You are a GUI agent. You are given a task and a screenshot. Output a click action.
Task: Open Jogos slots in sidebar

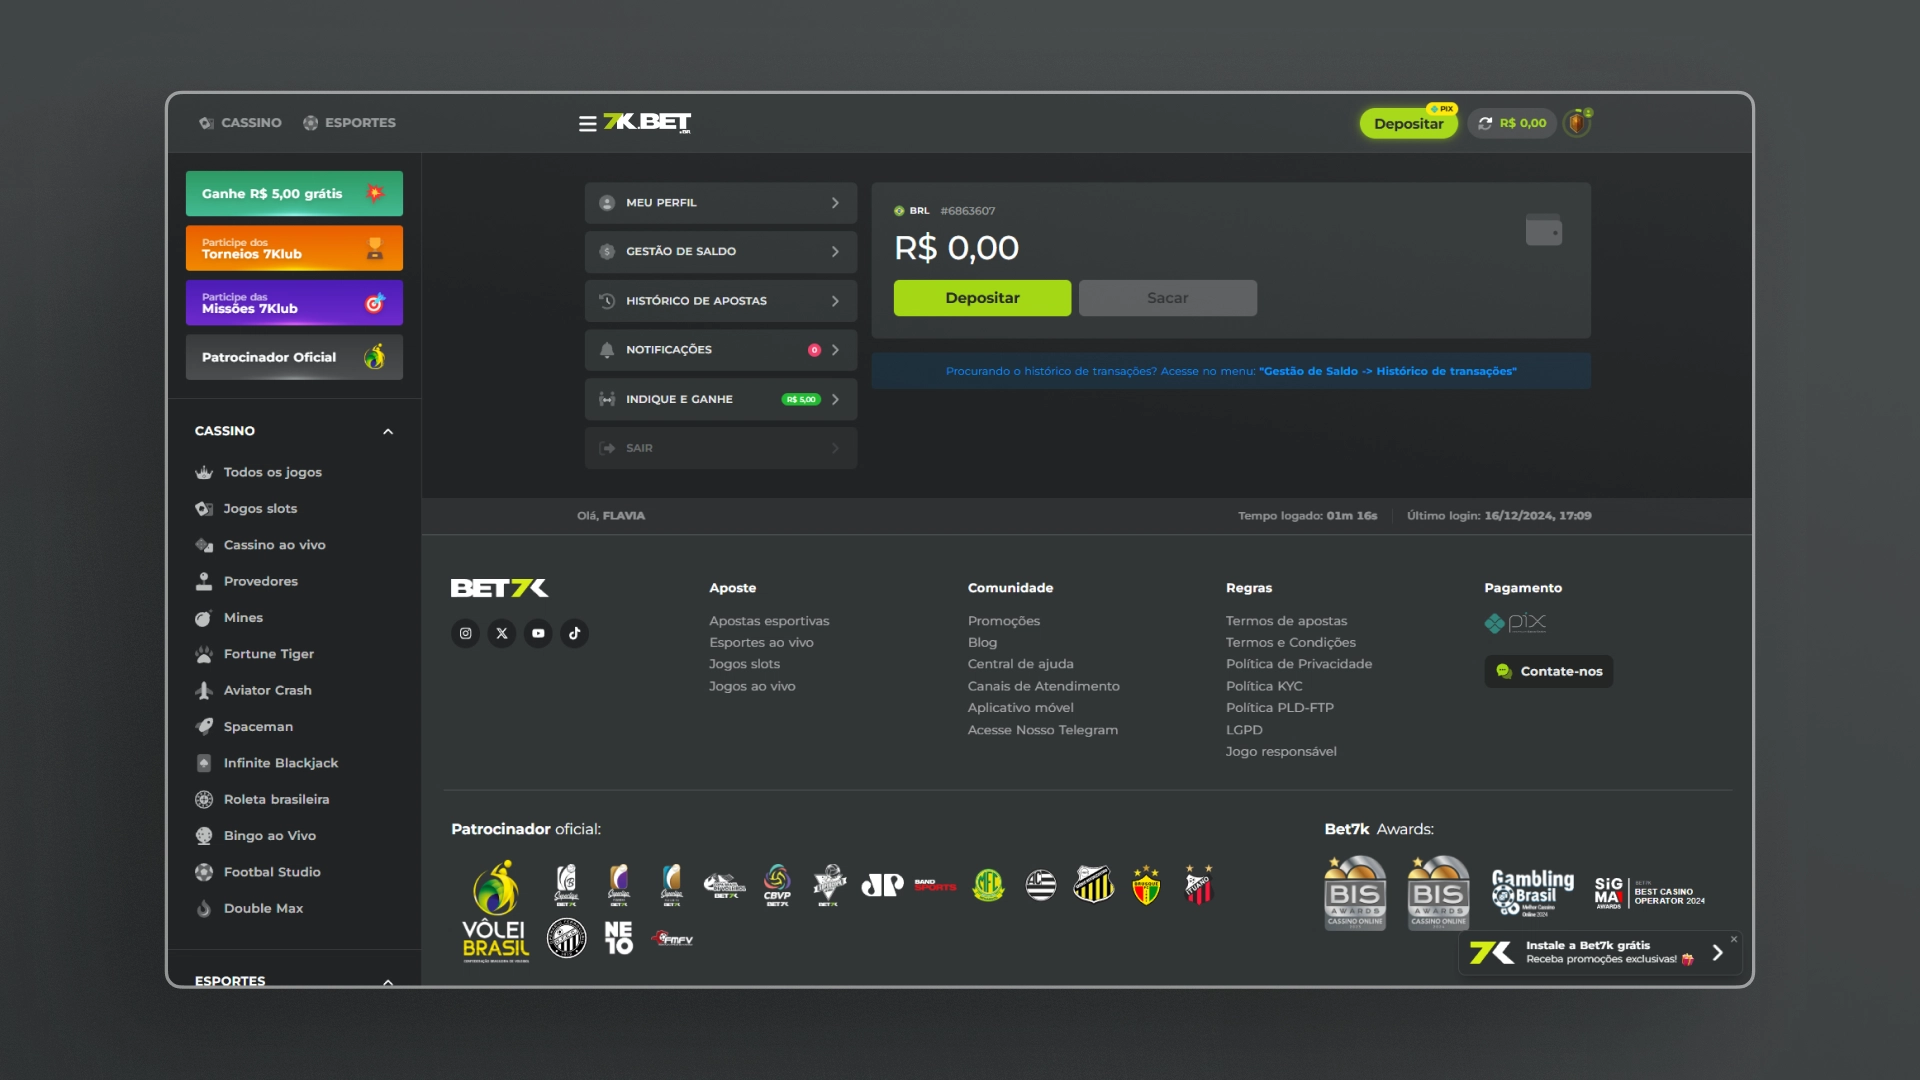247,509
